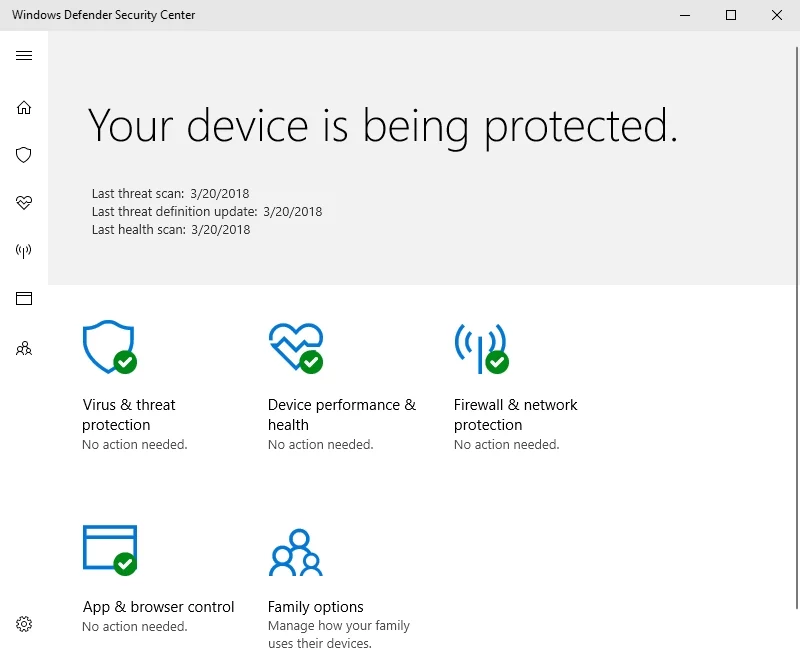Open Firewall & network protection sidebar icon

tap(24, 251)
